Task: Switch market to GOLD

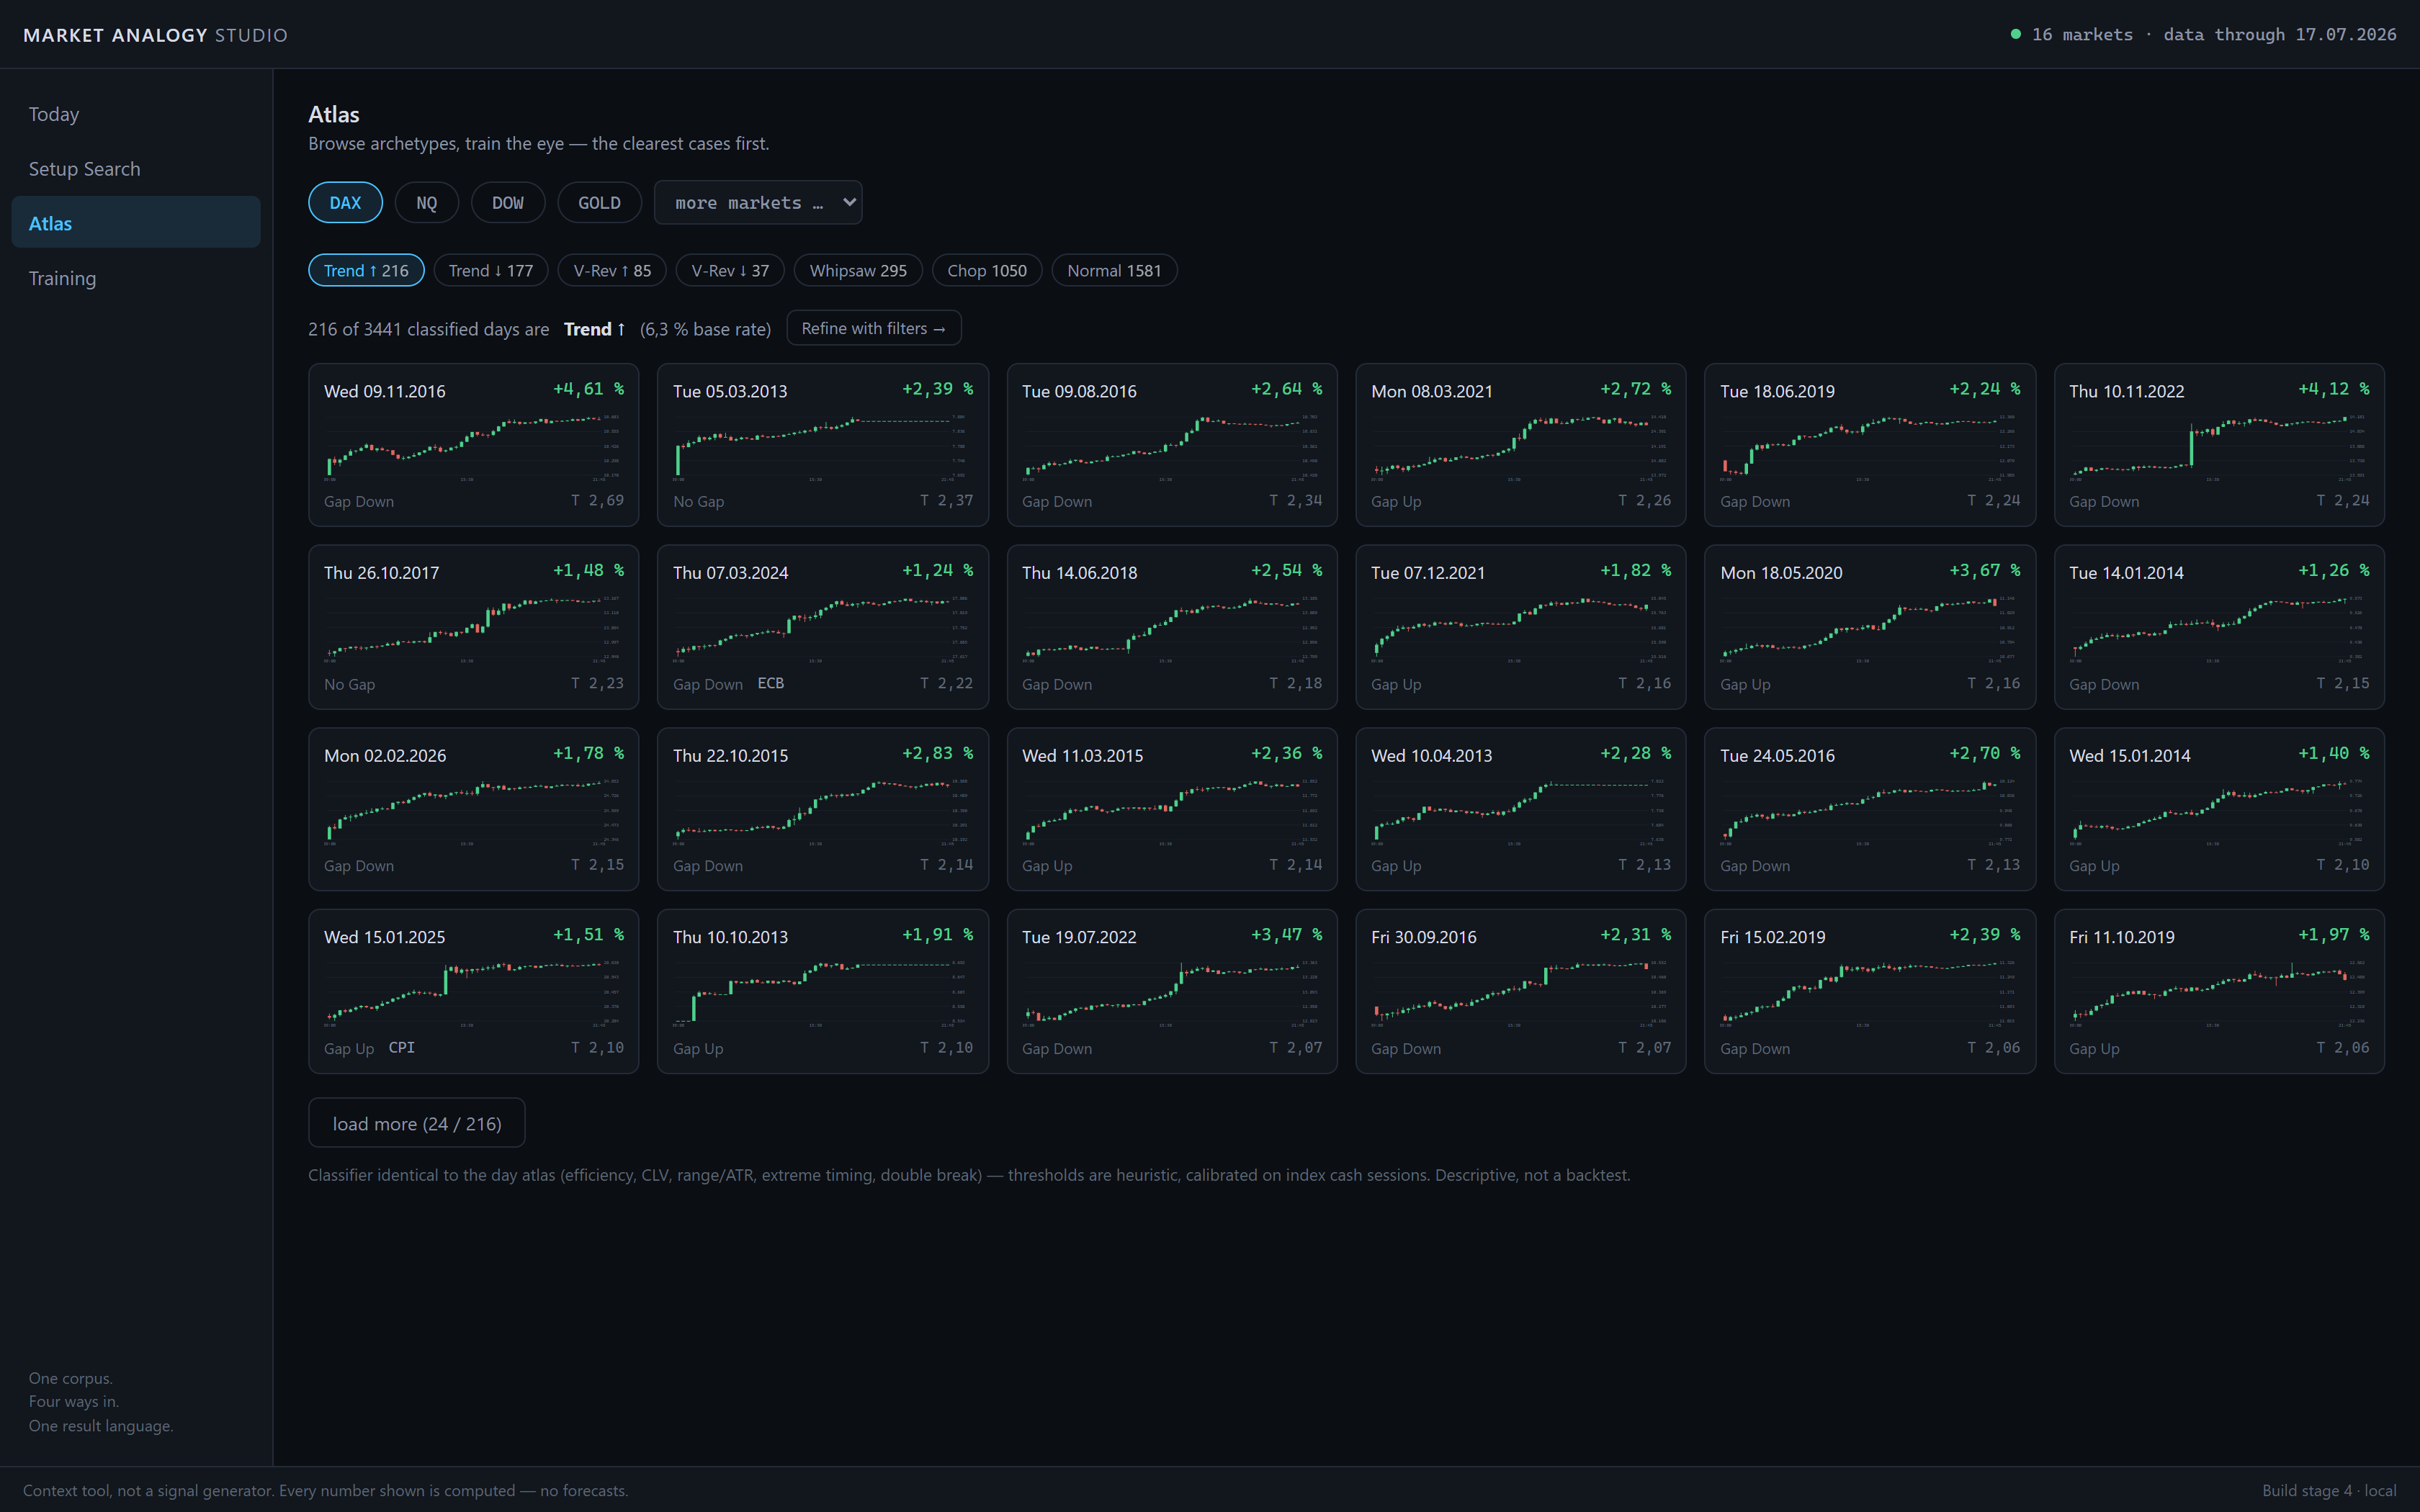Action: [600, 203]
